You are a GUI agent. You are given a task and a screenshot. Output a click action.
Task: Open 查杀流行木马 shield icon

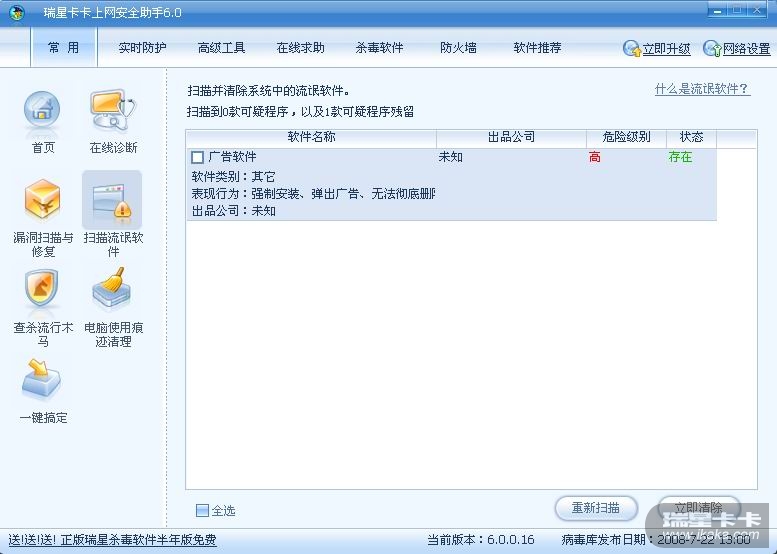click(42, 289)
